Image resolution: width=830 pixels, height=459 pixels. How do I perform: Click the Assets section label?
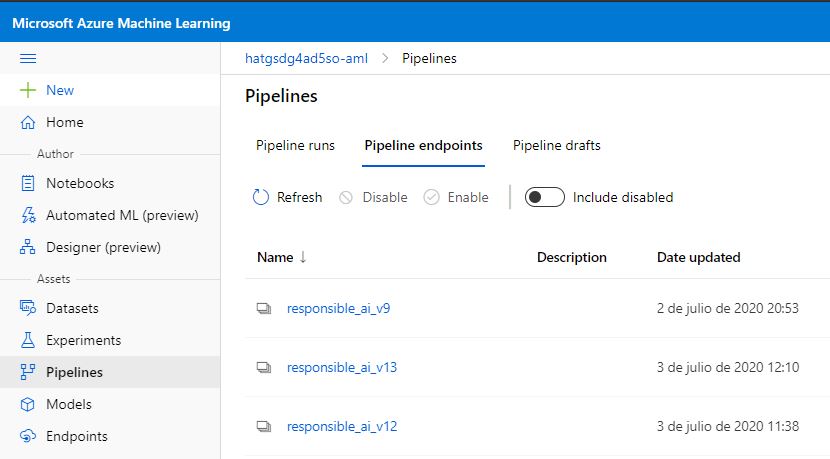click(x=53, y=279)
